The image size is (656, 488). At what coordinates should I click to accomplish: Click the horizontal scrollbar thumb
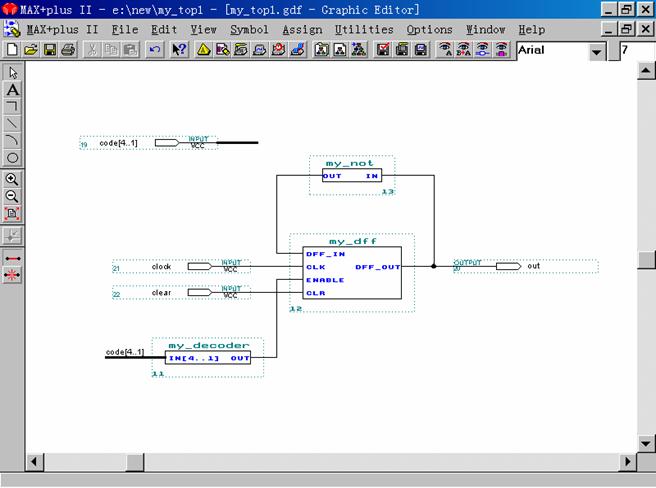point(135,462)
